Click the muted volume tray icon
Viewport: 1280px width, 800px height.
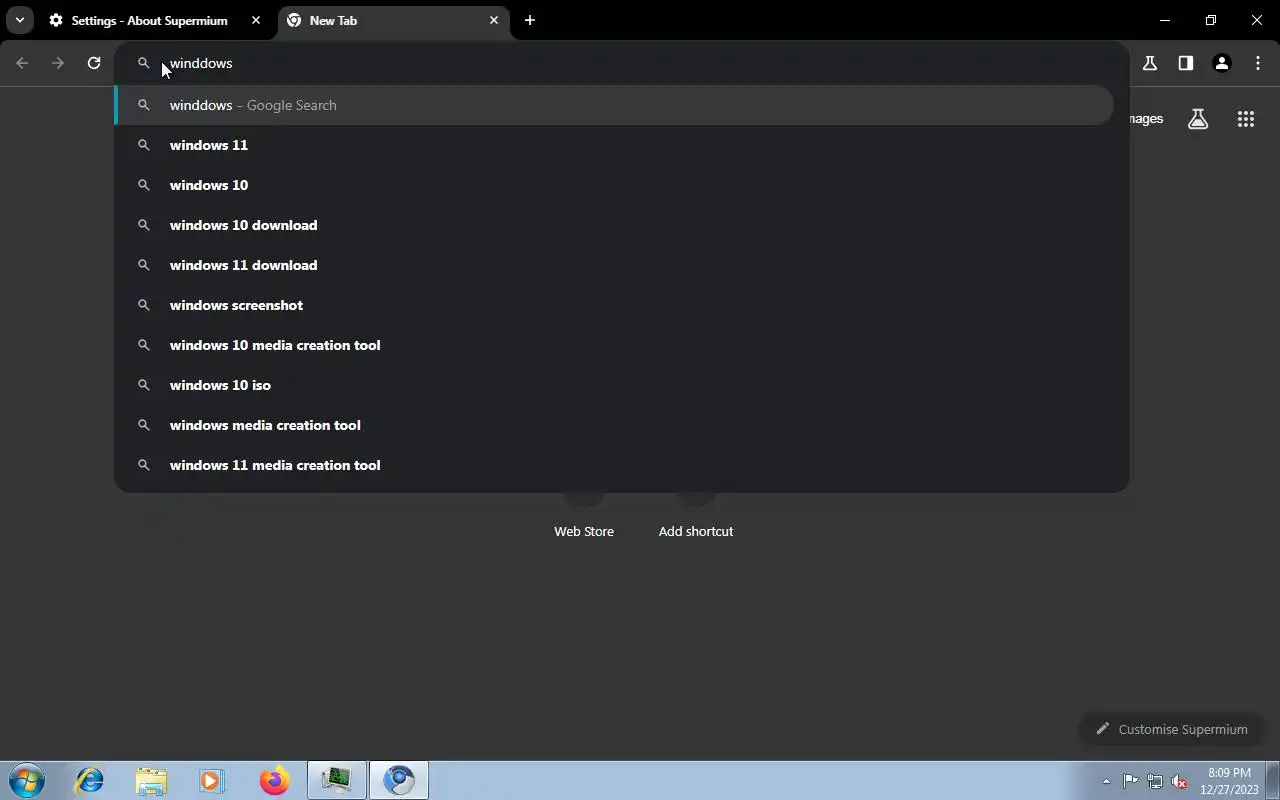[1180, 781]
